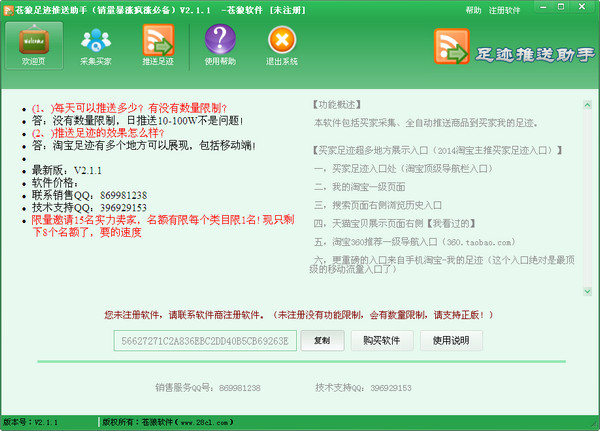Click the red unregistered software notice

(299, 315)
